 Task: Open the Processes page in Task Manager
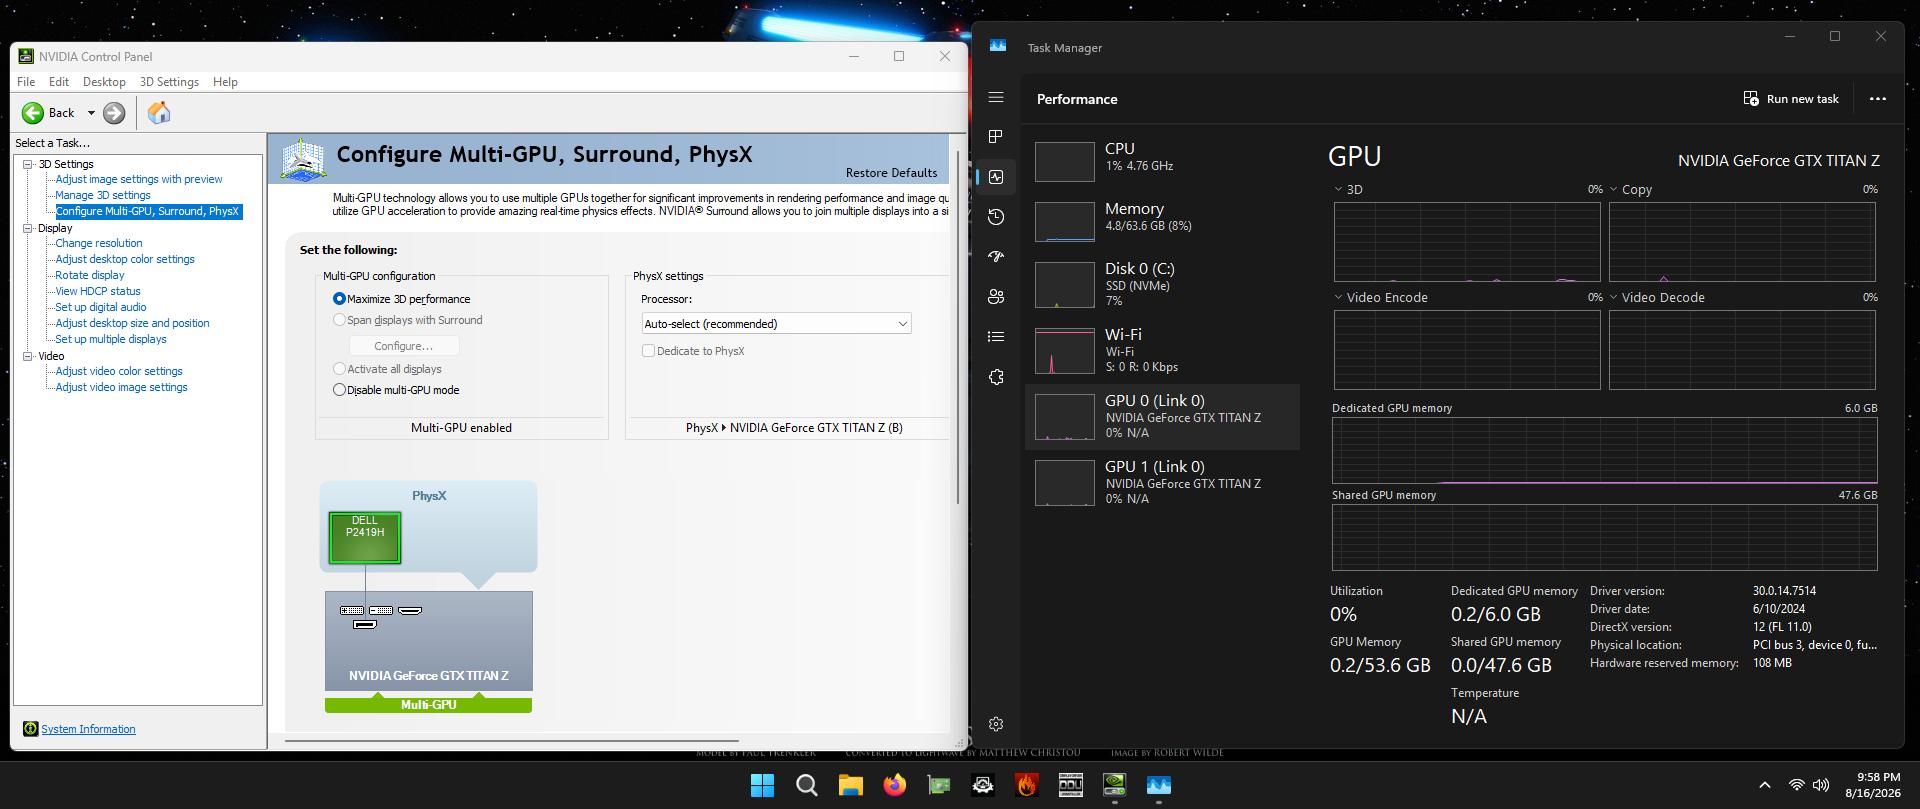pyautogui.click(x=996, y=137)
